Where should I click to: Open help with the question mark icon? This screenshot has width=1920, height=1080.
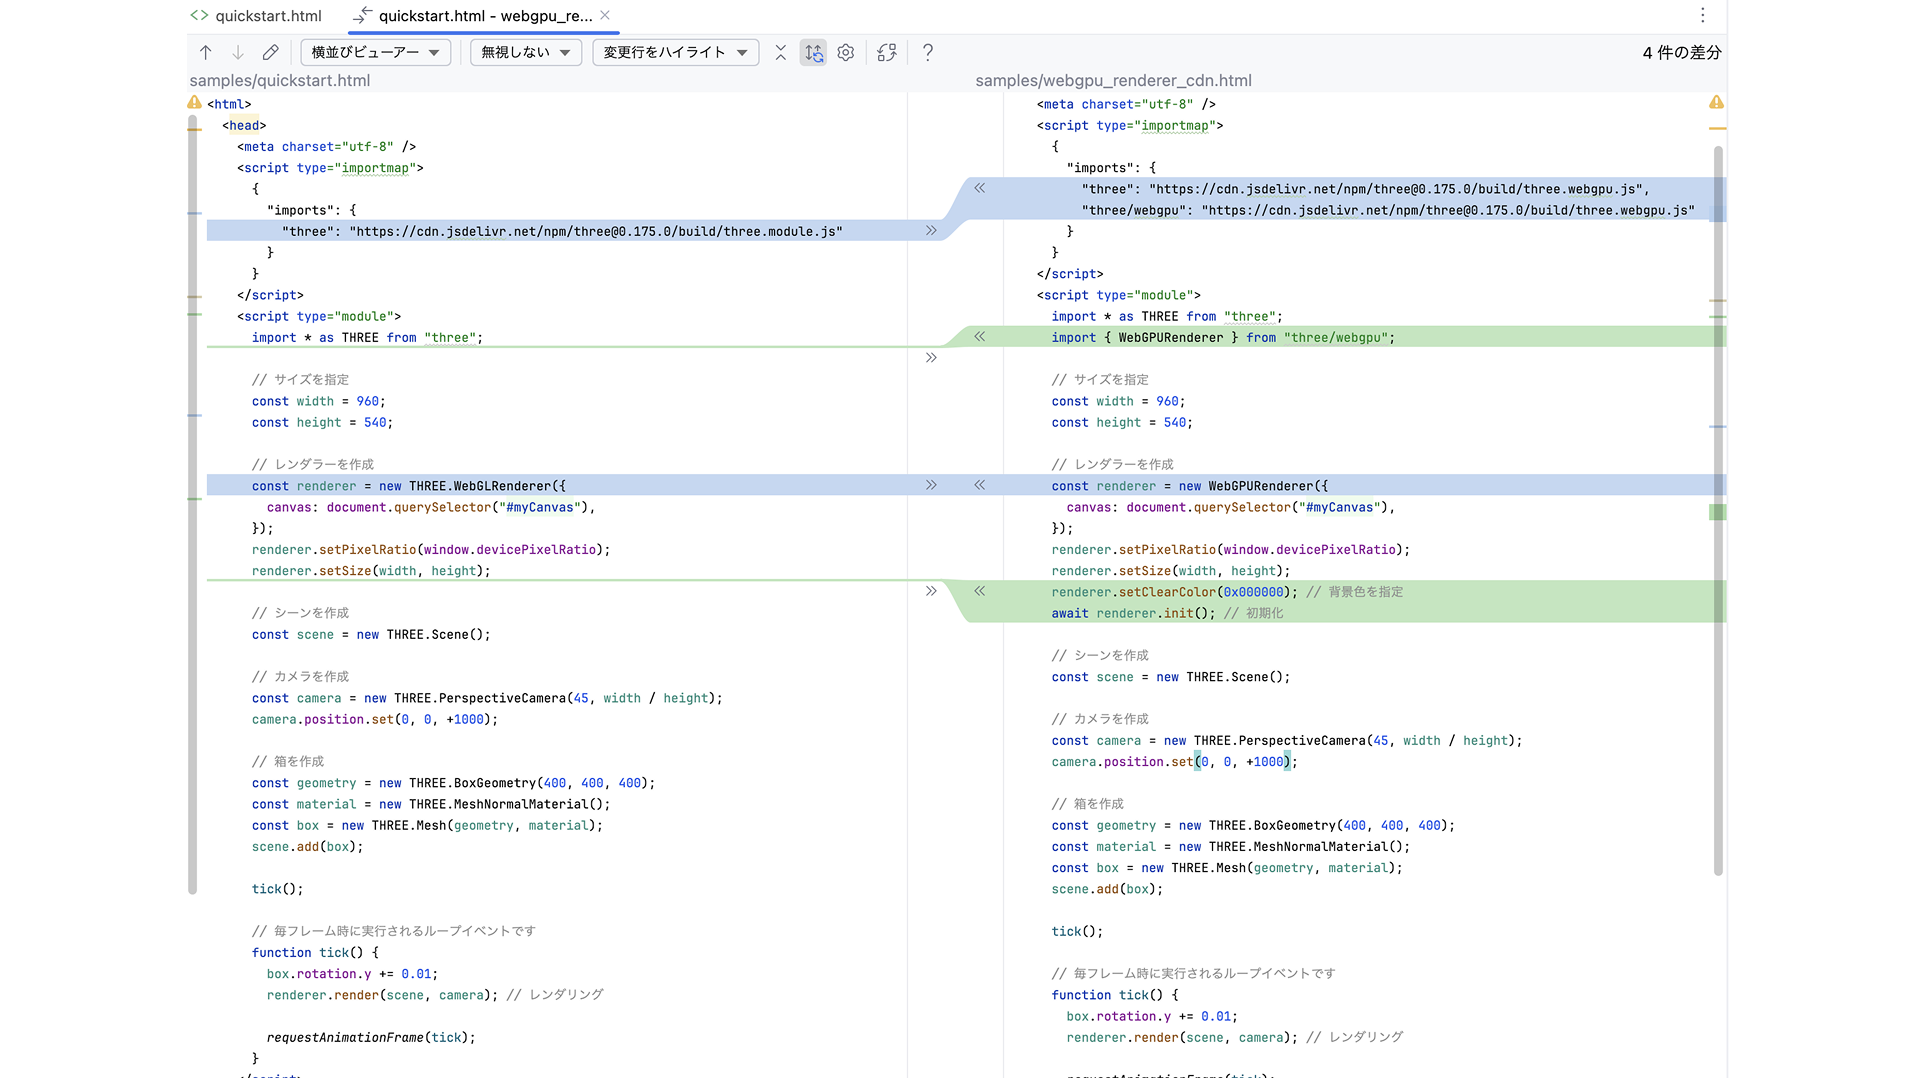928,53
